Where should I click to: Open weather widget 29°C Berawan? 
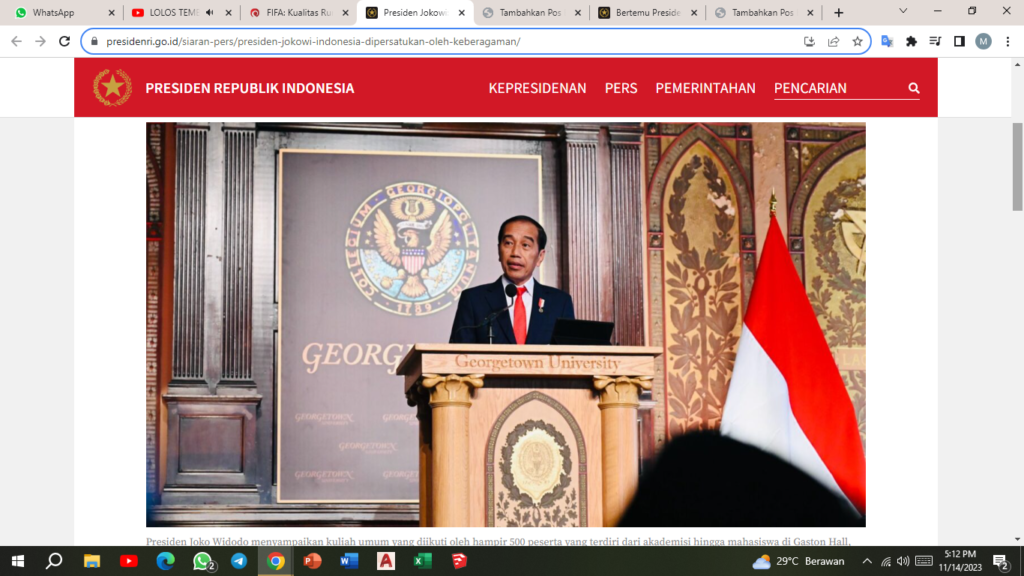(x=798, y=561)
